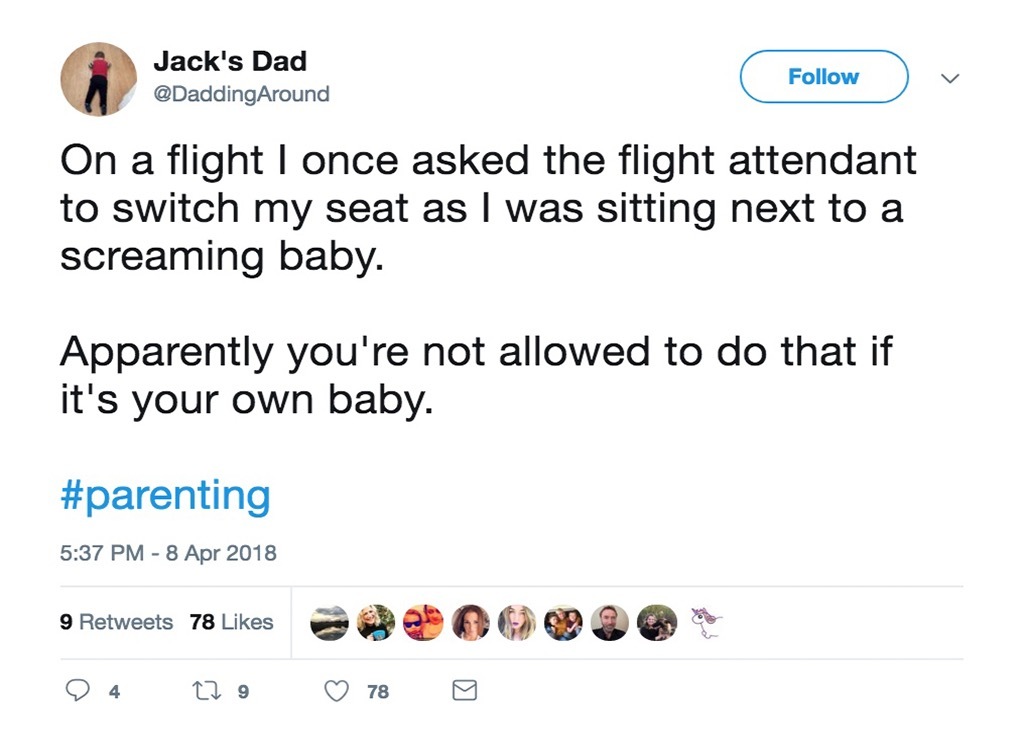Screen dimensions: 1024x750
Task: Click the reply speech bubble icon
Action: [80, 690]
